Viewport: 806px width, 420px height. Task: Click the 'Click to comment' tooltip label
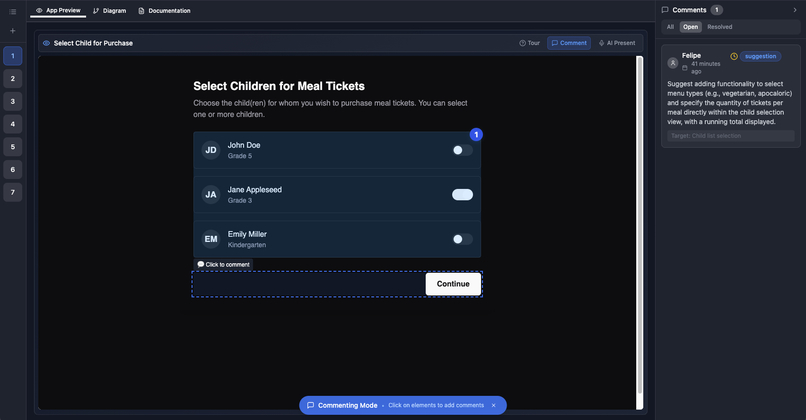(x=224, y=264)
